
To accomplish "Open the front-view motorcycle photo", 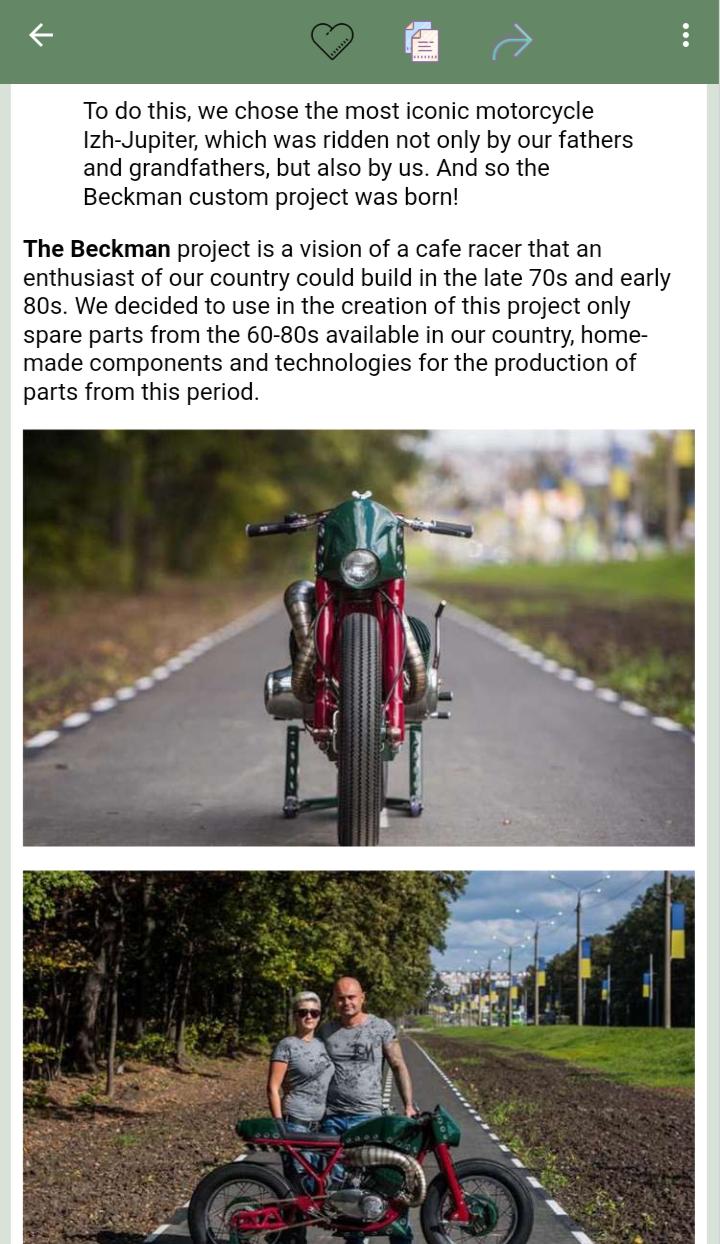I will (x=359, y=638).
